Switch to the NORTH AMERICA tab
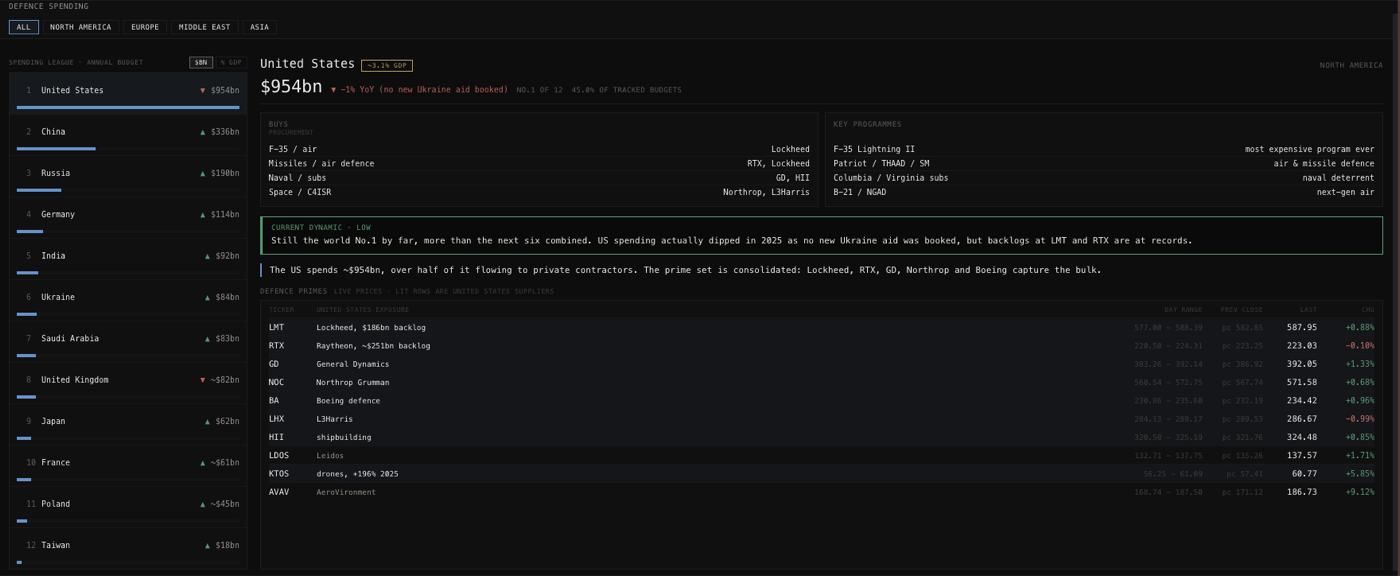Image resolution: width=1400 pixels, height=576 pixels. [81, 27]
